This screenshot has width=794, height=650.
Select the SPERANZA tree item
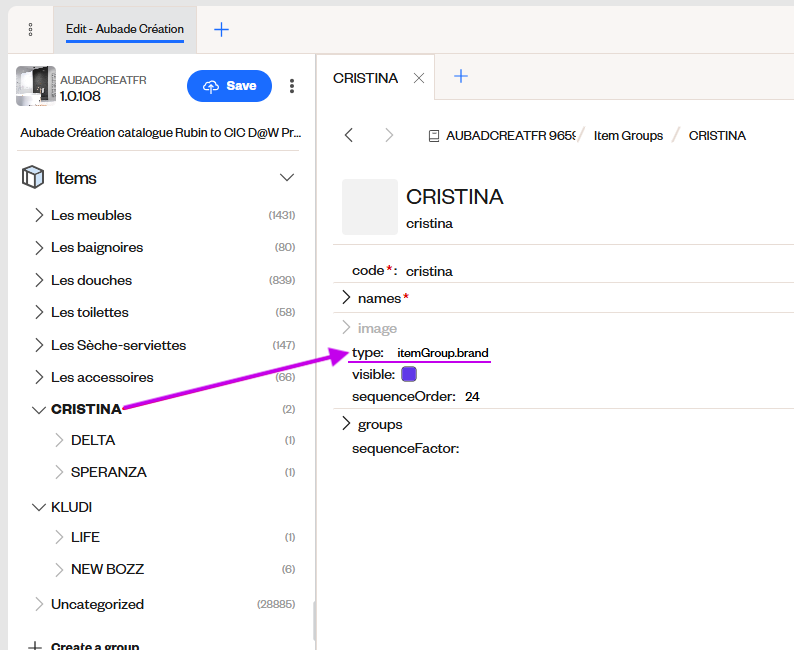[109, 472]
